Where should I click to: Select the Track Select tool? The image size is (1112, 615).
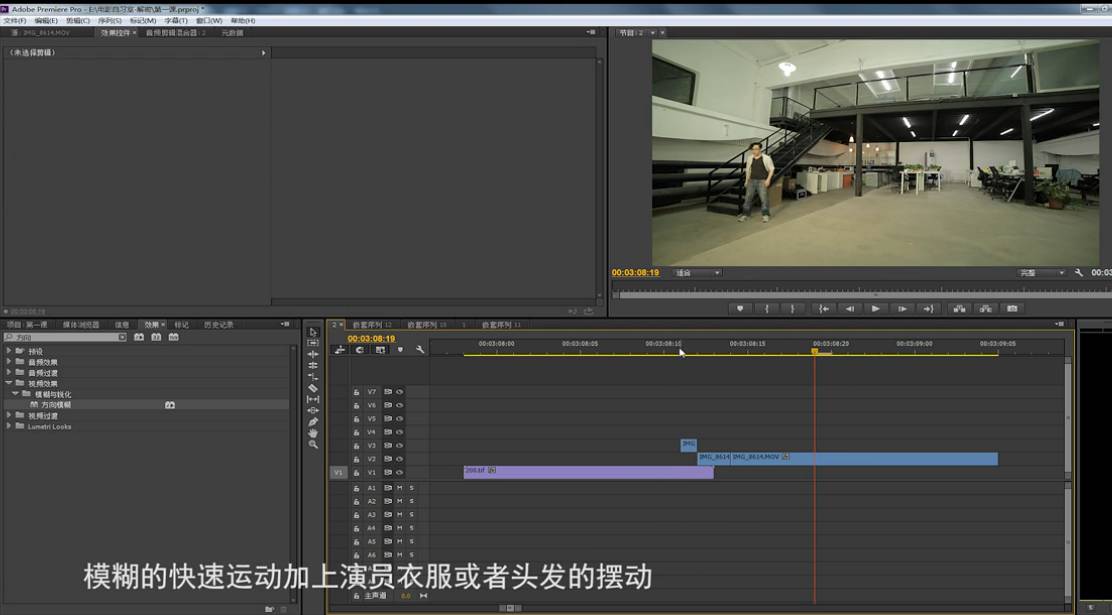click(313, 343)
